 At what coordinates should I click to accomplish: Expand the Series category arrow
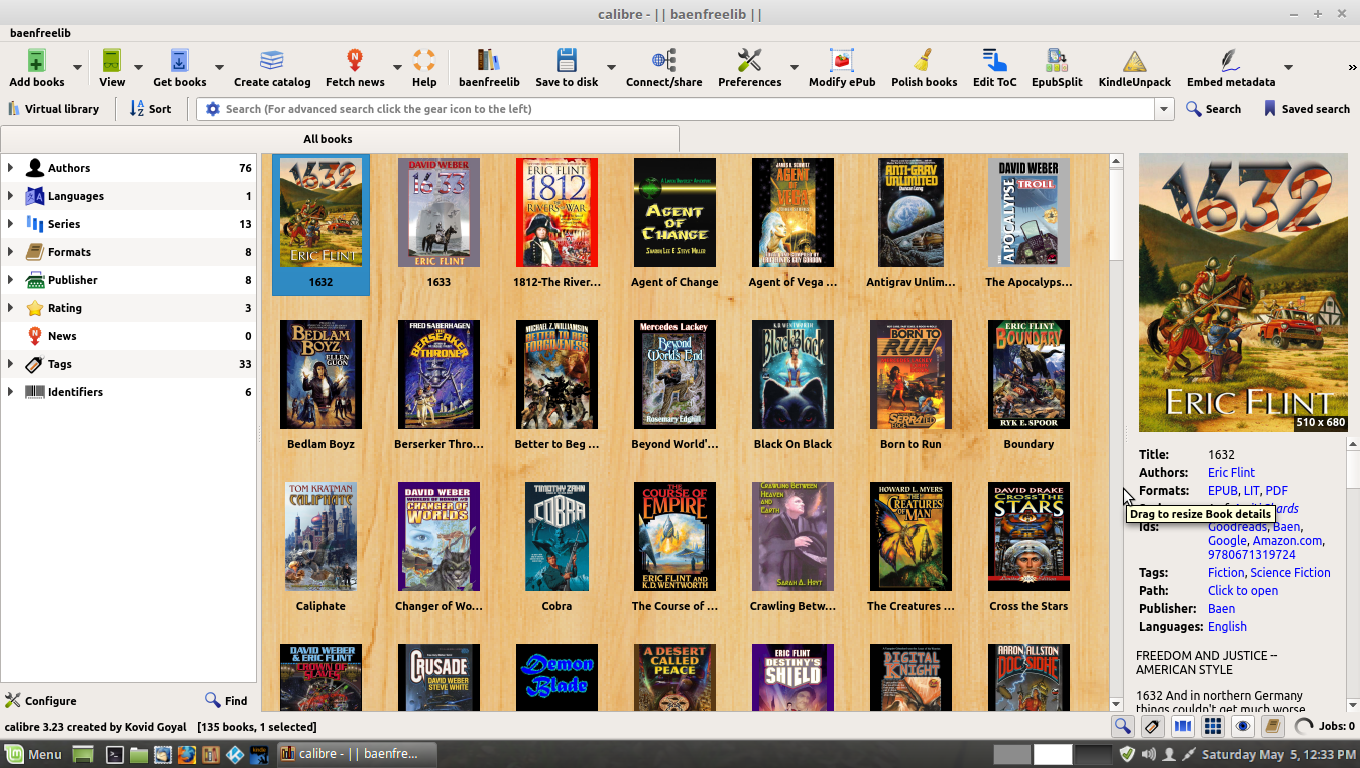click(x=10, y=224)
